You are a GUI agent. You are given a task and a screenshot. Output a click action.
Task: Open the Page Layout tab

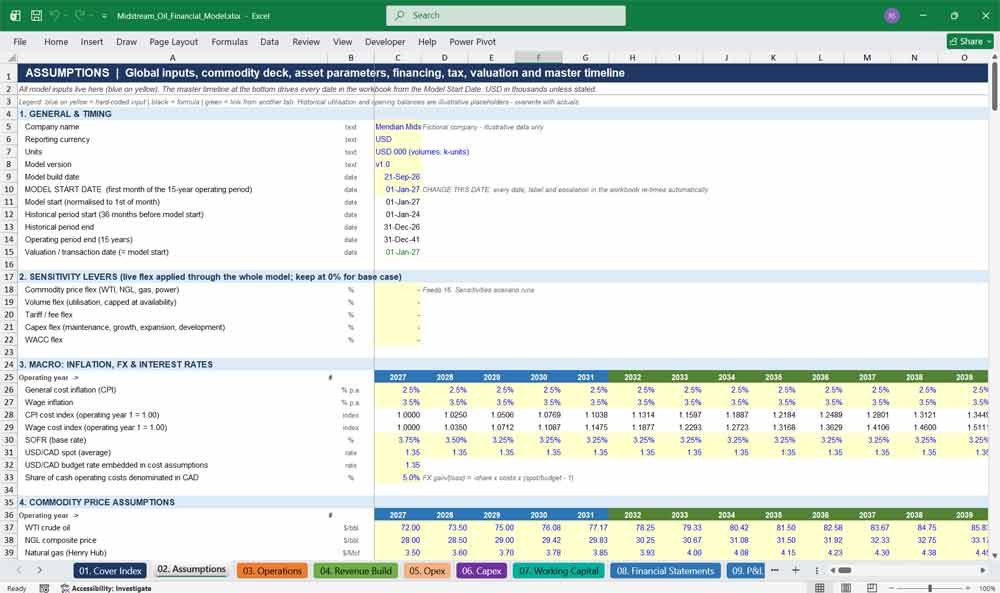[173, 41]
